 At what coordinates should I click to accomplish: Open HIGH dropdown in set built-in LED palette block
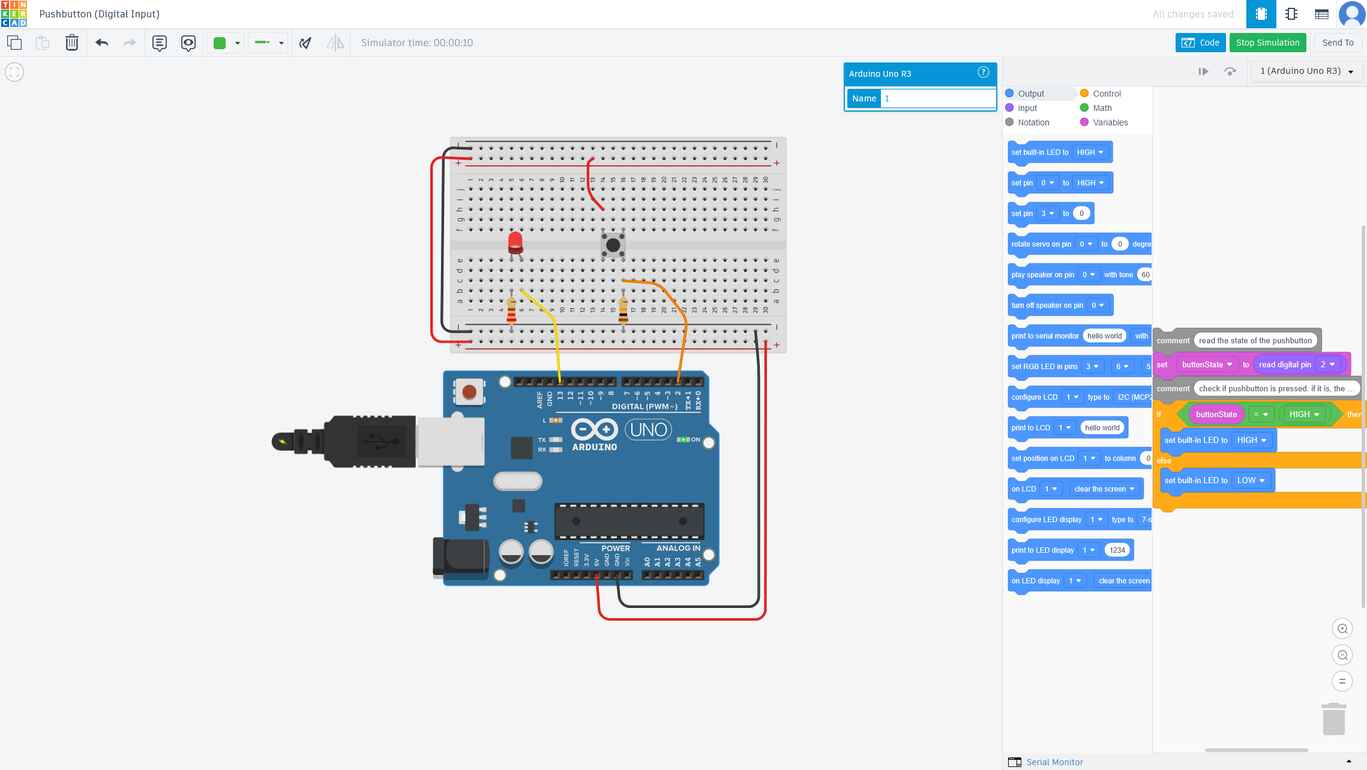click(x=1090, y=153)
